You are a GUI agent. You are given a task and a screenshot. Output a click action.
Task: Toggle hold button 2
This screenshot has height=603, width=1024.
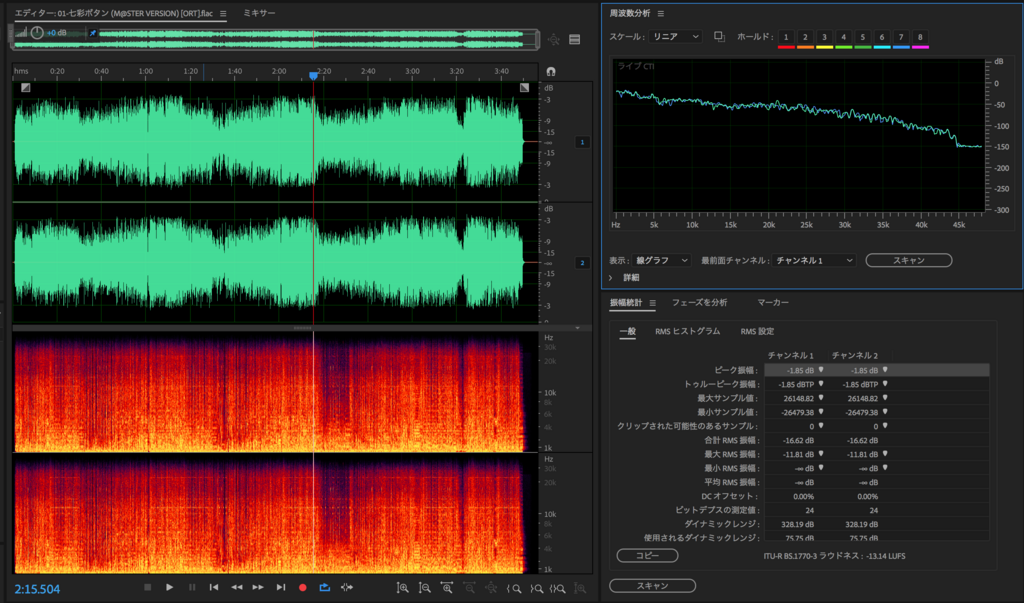click(805, 37)
